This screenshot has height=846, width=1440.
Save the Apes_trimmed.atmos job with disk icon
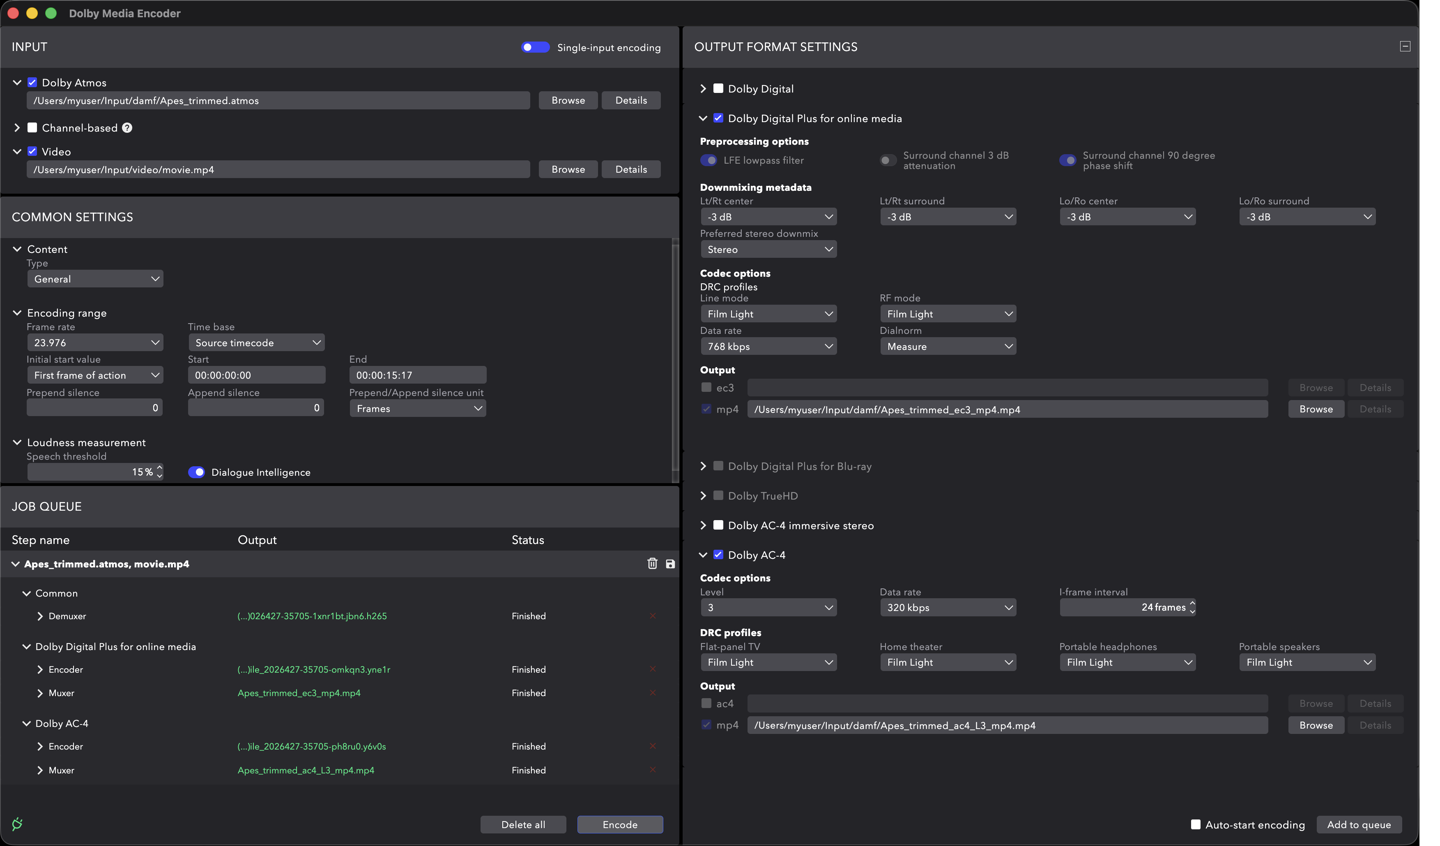click(x=670, y=564)
